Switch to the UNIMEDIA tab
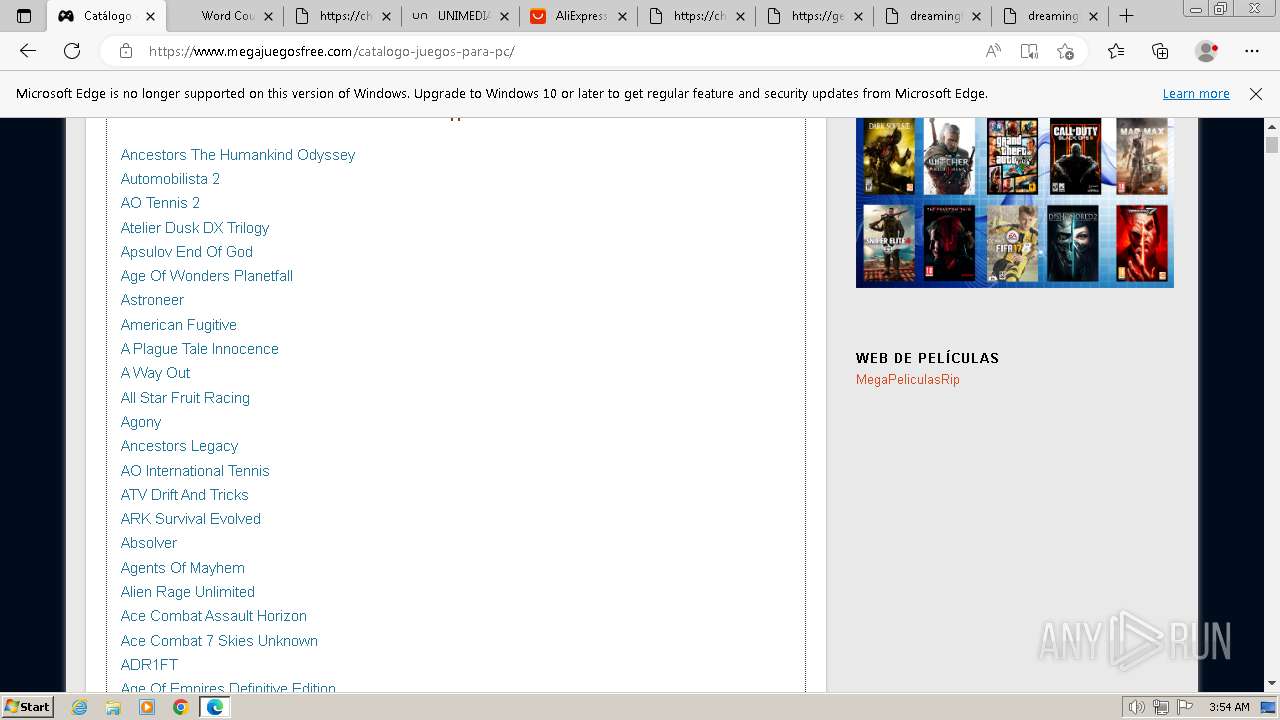This screenshot has height=720, width=1280. tap(461, 16)
